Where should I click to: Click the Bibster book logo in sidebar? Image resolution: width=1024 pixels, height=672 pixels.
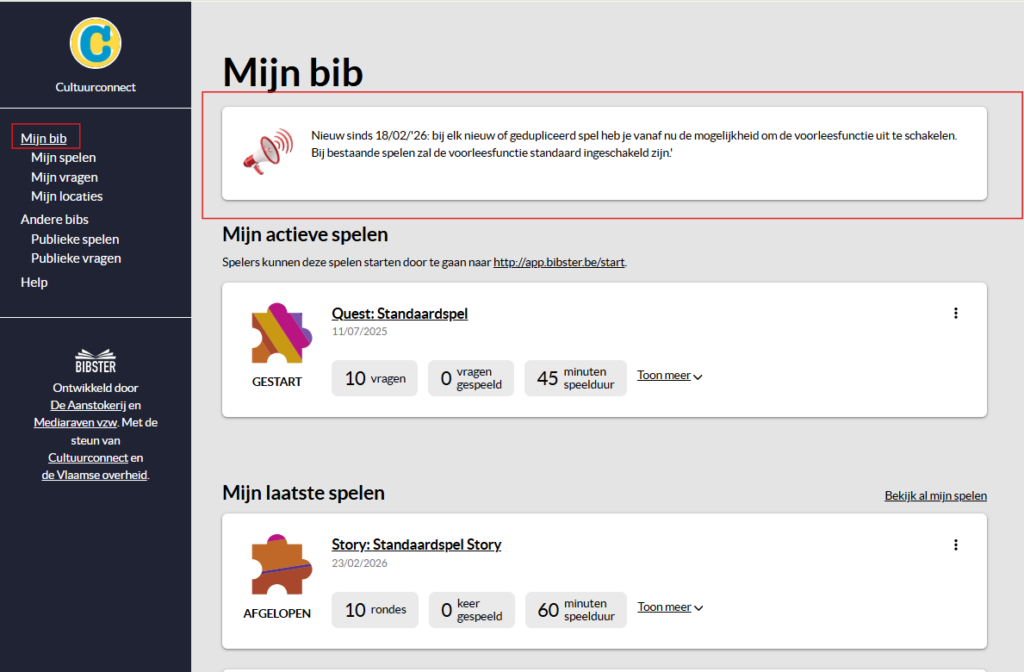95,361
